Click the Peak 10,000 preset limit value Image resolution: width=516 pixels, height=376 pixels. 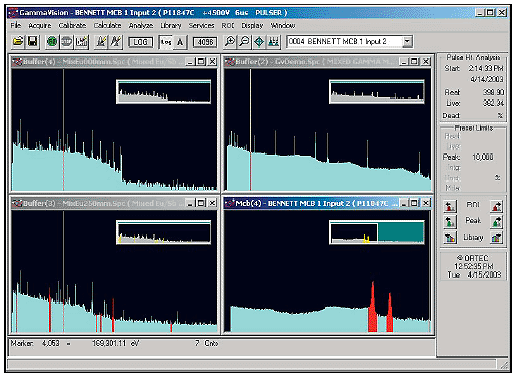tap(483, 157)
